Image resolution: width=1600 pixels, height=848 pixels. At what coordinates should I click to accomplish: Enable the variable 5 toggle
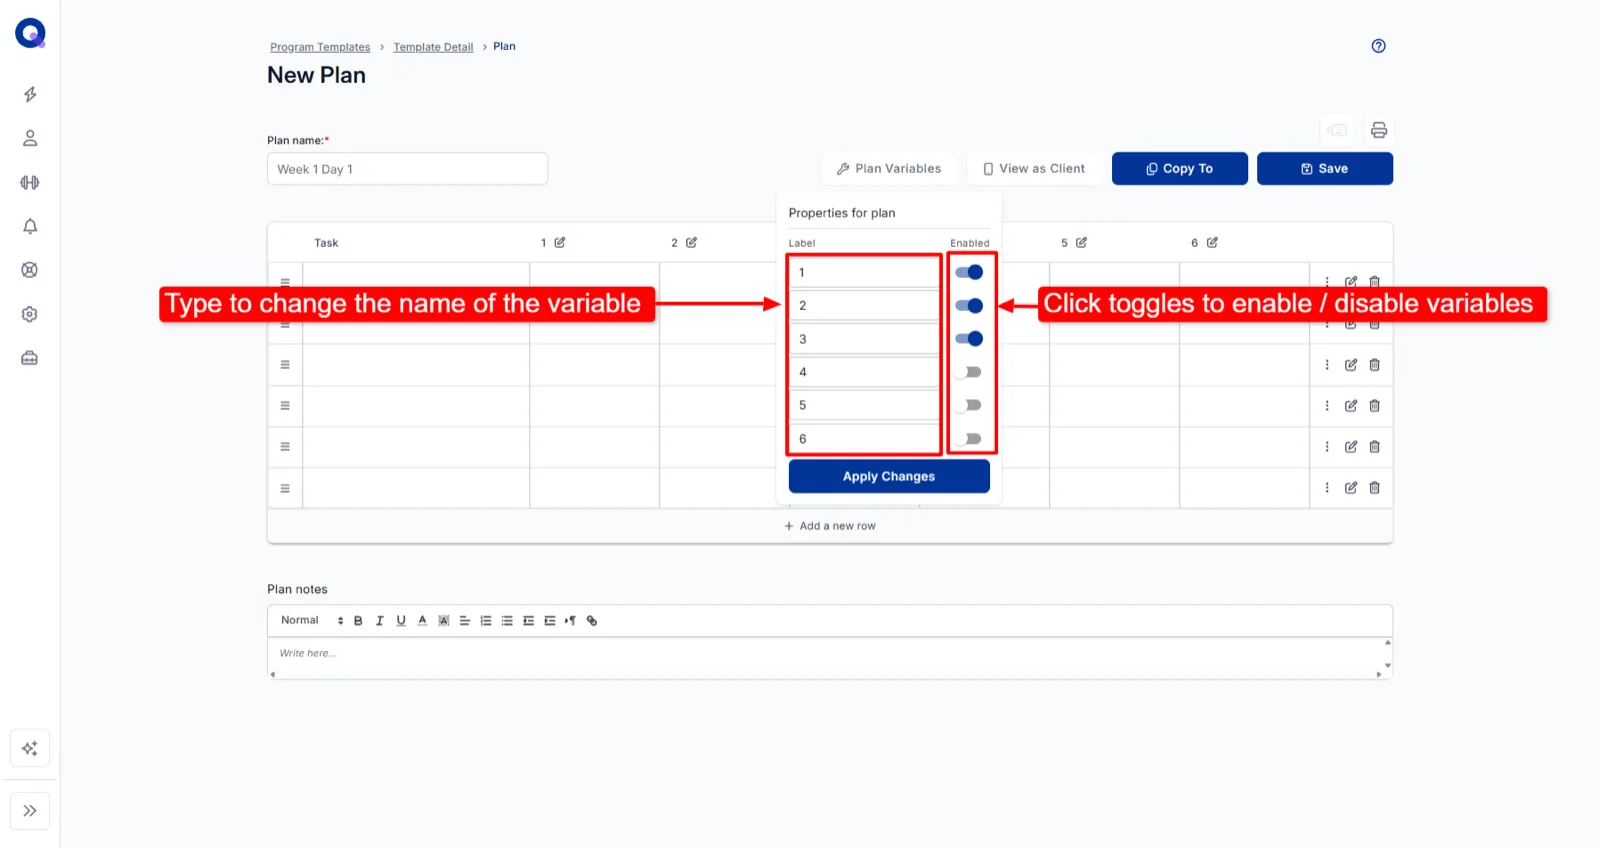pyautogui.click(x=968, y=405)
